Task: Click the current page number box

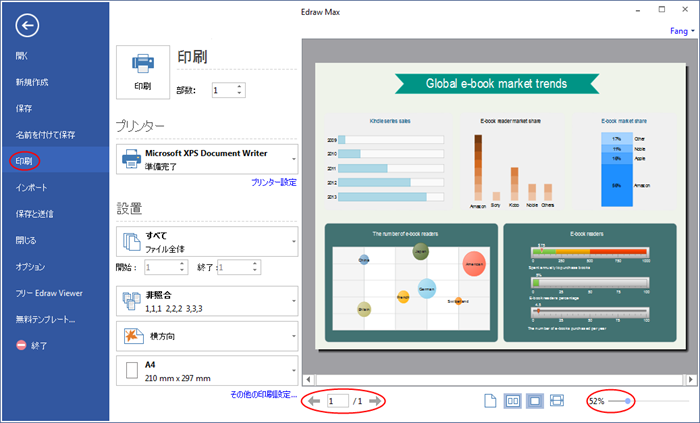Action: [338, 401]
